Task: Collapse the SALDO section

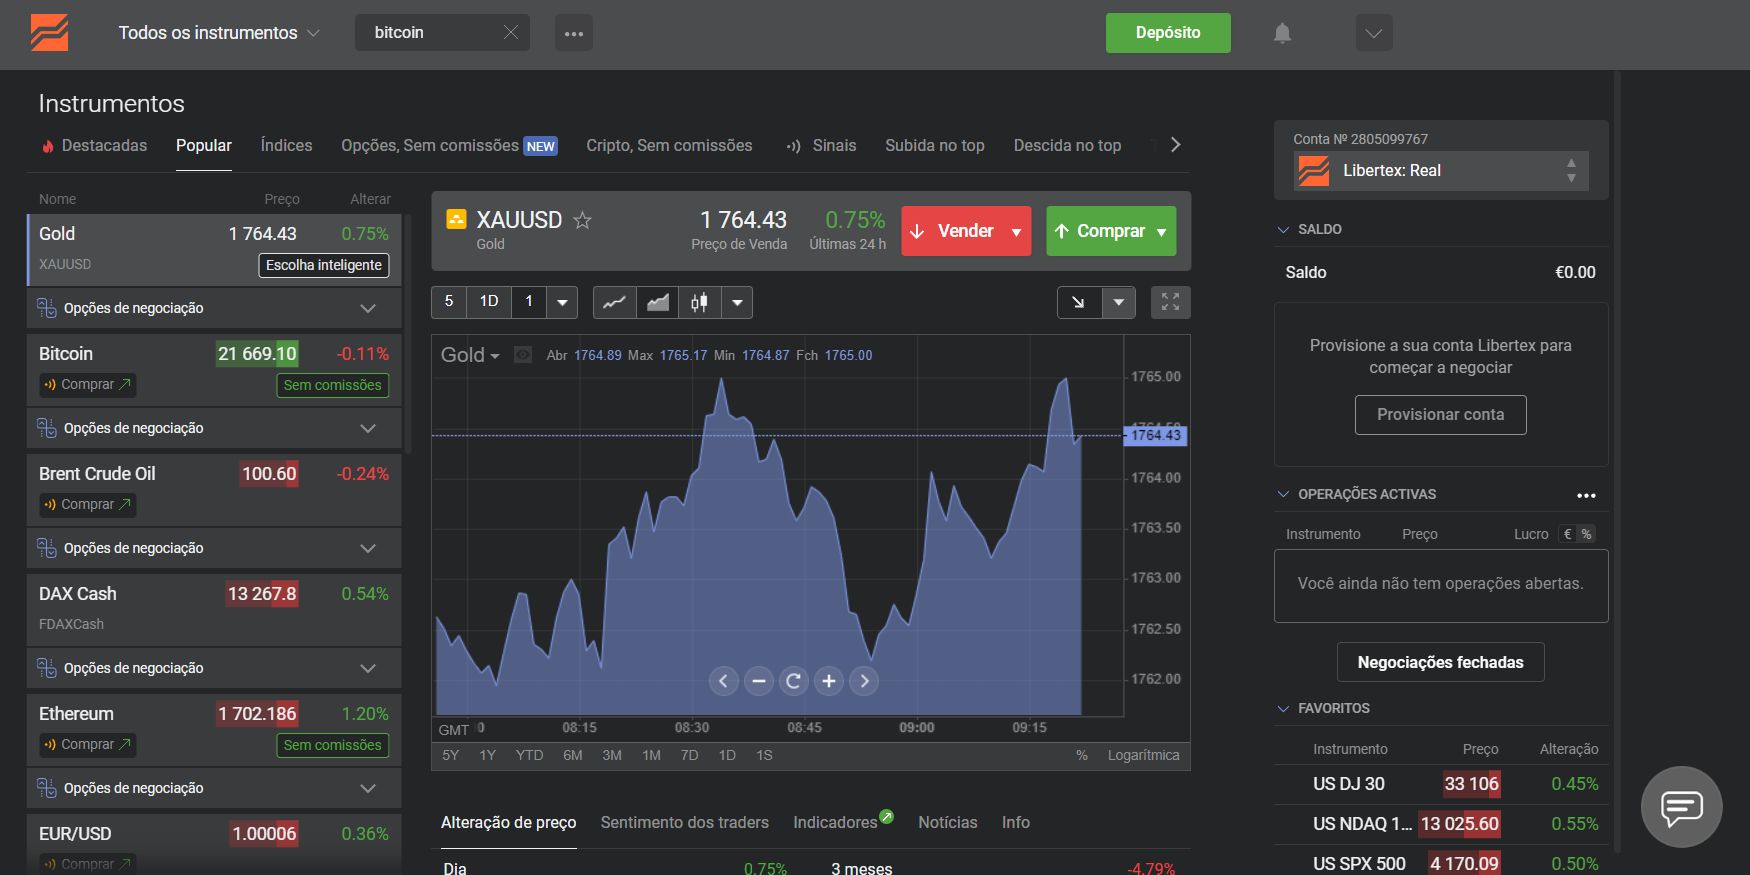Action: [1310, 229]
